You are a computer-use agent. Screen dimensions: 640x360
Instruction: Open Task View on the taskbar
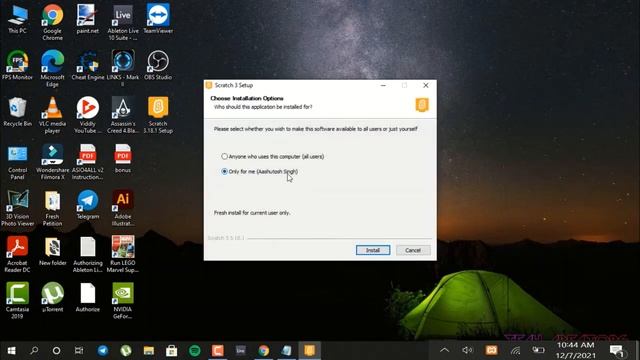click(x=79, y=351)
